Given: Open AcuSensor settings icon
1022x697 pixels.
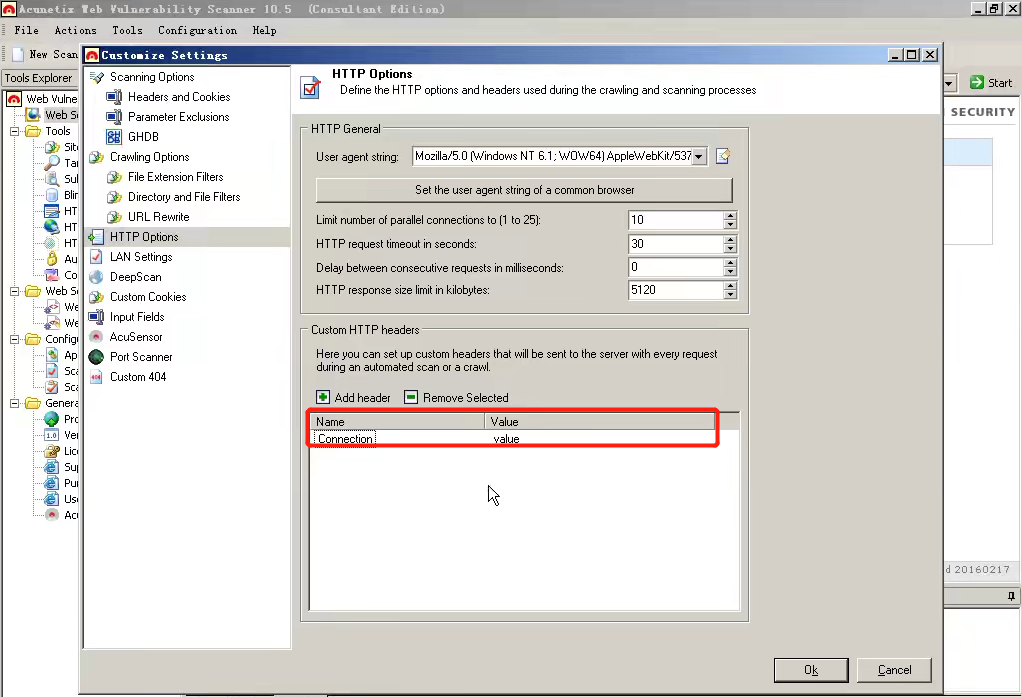Looking at the screenshot, I should (96, 337).
